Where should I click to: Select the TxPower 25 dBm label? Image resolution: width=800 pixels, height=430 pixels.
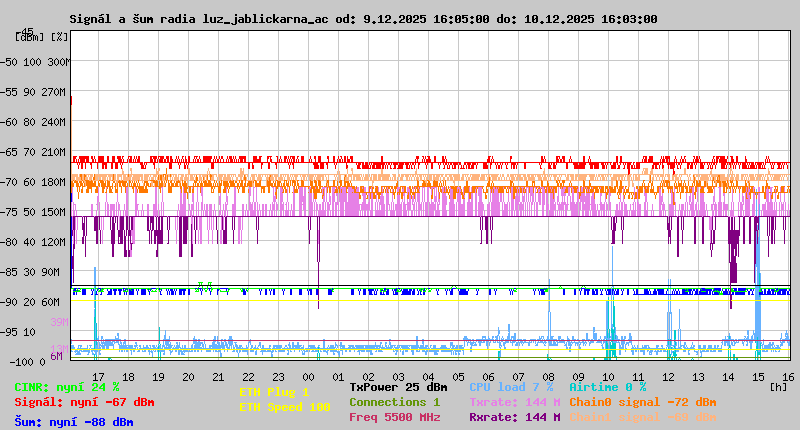pyautogui.click(x=398, y=386)
